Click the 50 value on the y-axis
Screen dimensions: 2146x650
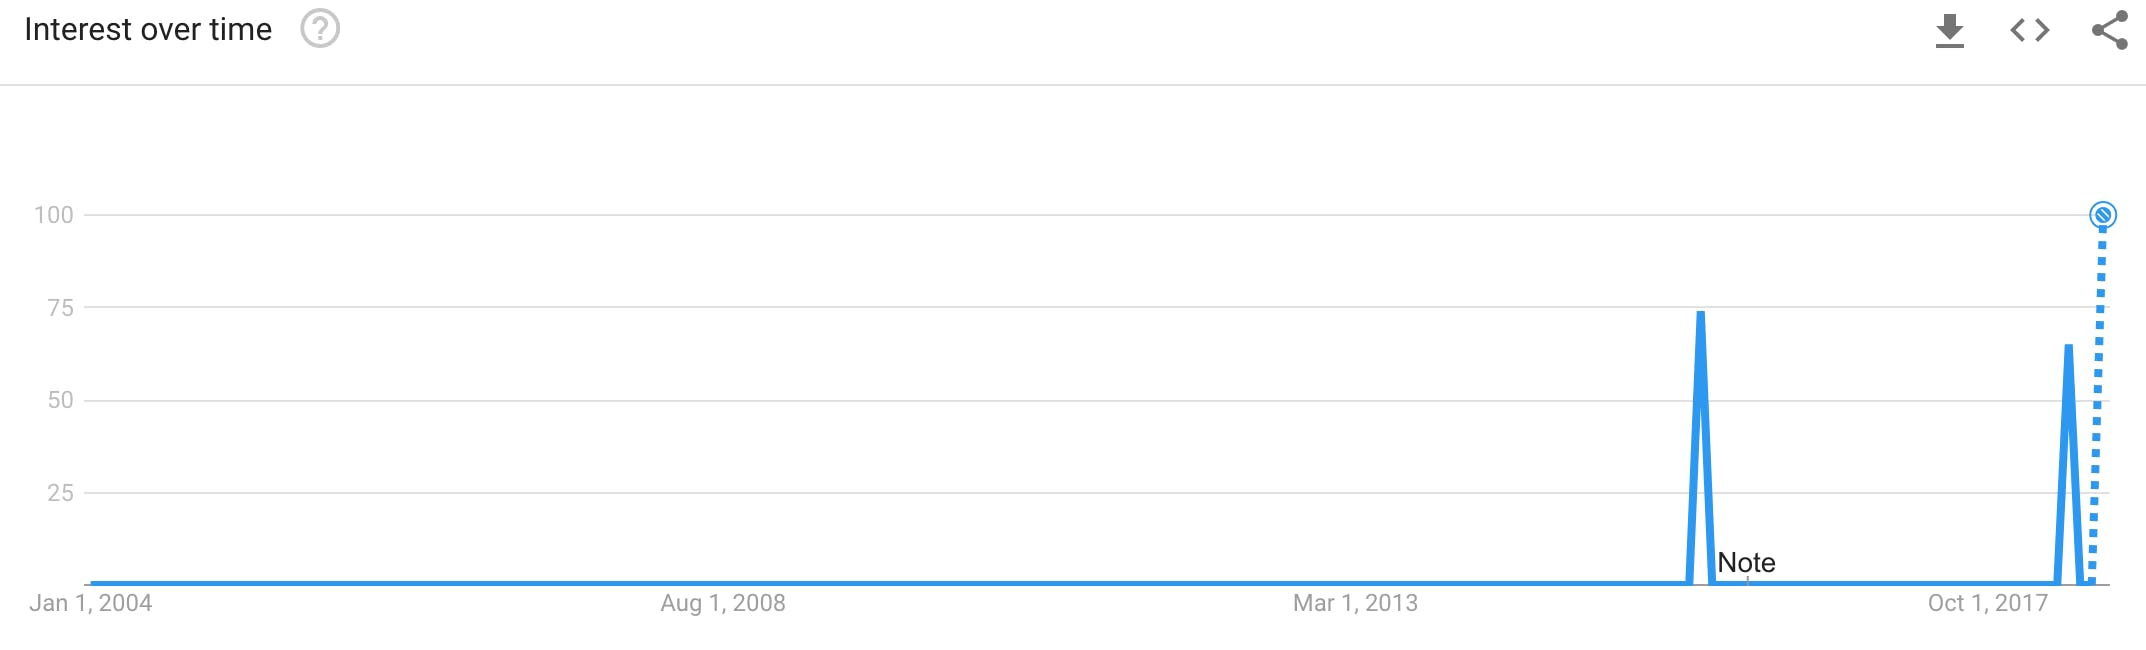pyautogui.click(x=61, y=400)
